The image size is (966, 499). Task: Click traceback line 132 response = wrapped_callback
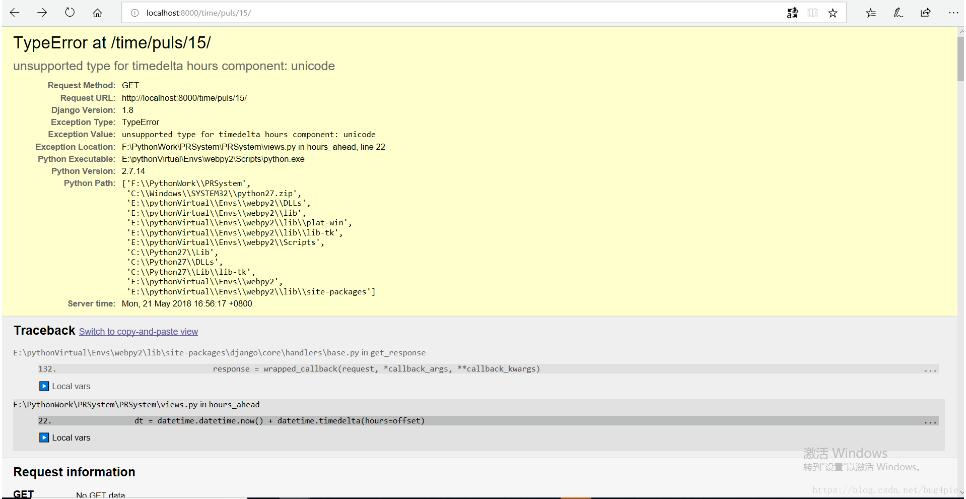tap(488, 369)
